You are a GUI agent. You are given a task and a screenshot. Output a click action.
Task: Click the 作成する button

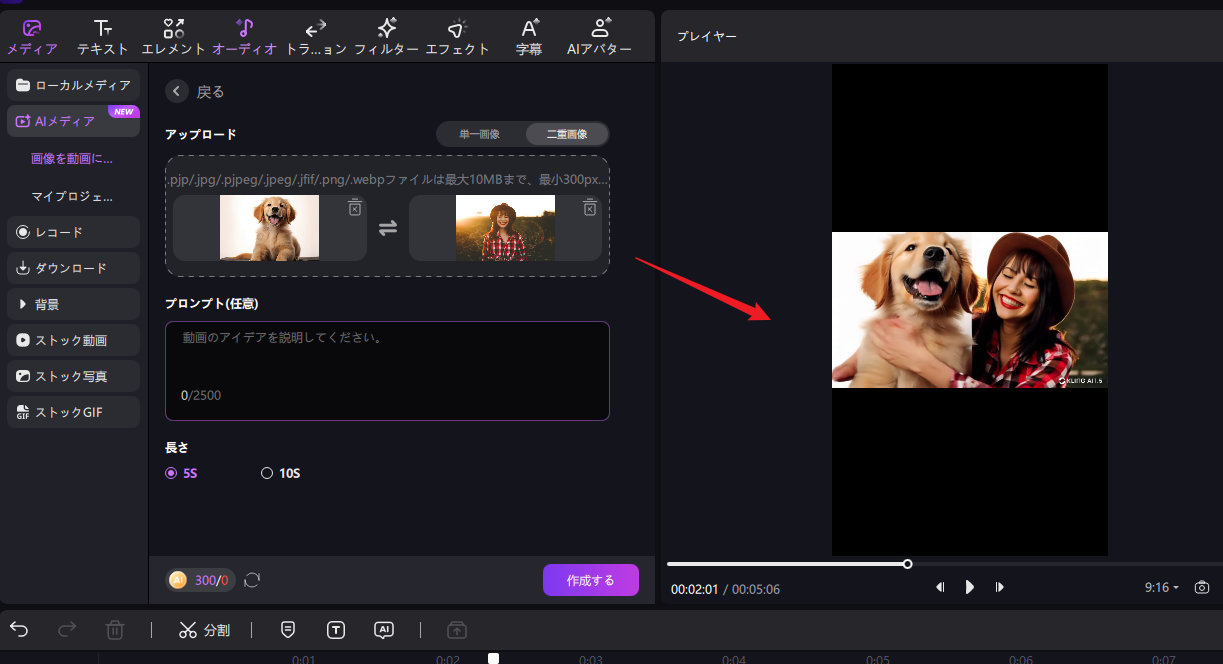[590, 579]
